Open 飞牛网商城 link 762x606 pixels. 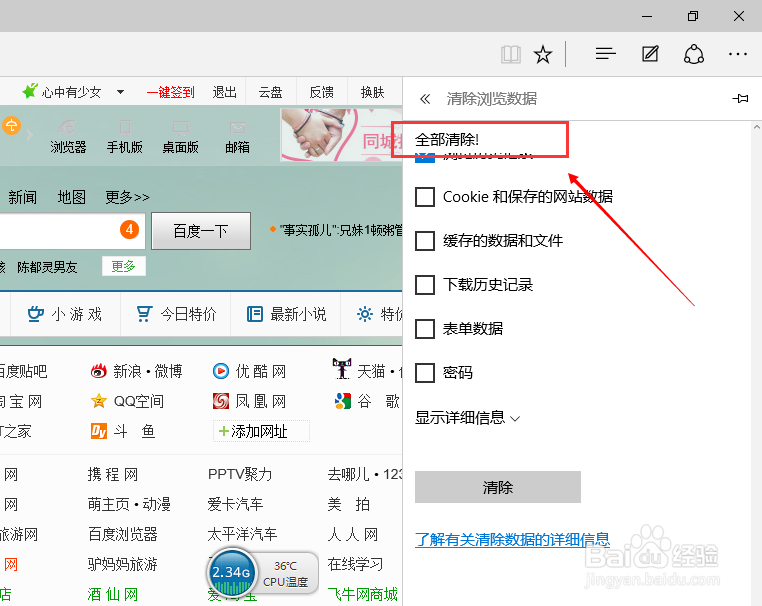(363, 594)
